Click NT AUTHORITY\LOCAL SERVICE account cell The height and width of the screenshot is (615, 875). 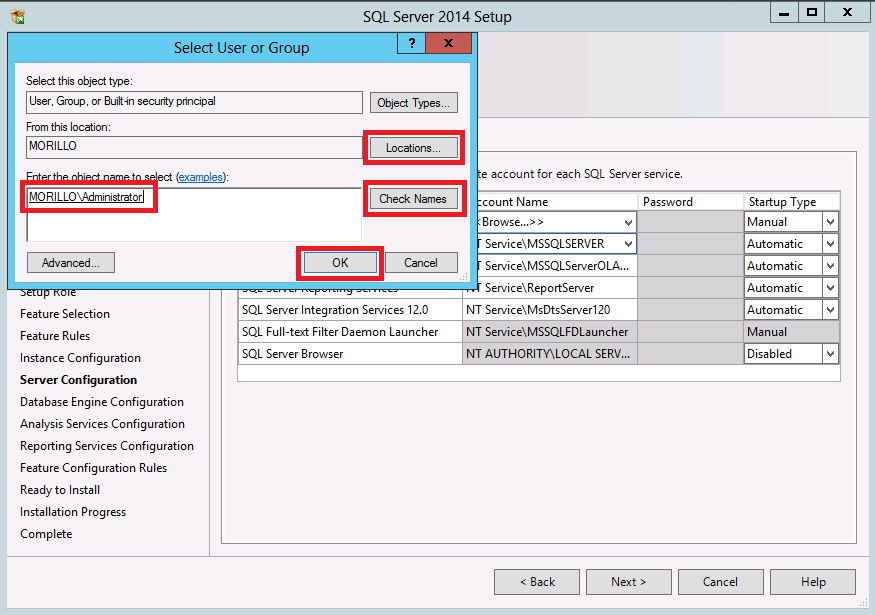tap(550, 354)
